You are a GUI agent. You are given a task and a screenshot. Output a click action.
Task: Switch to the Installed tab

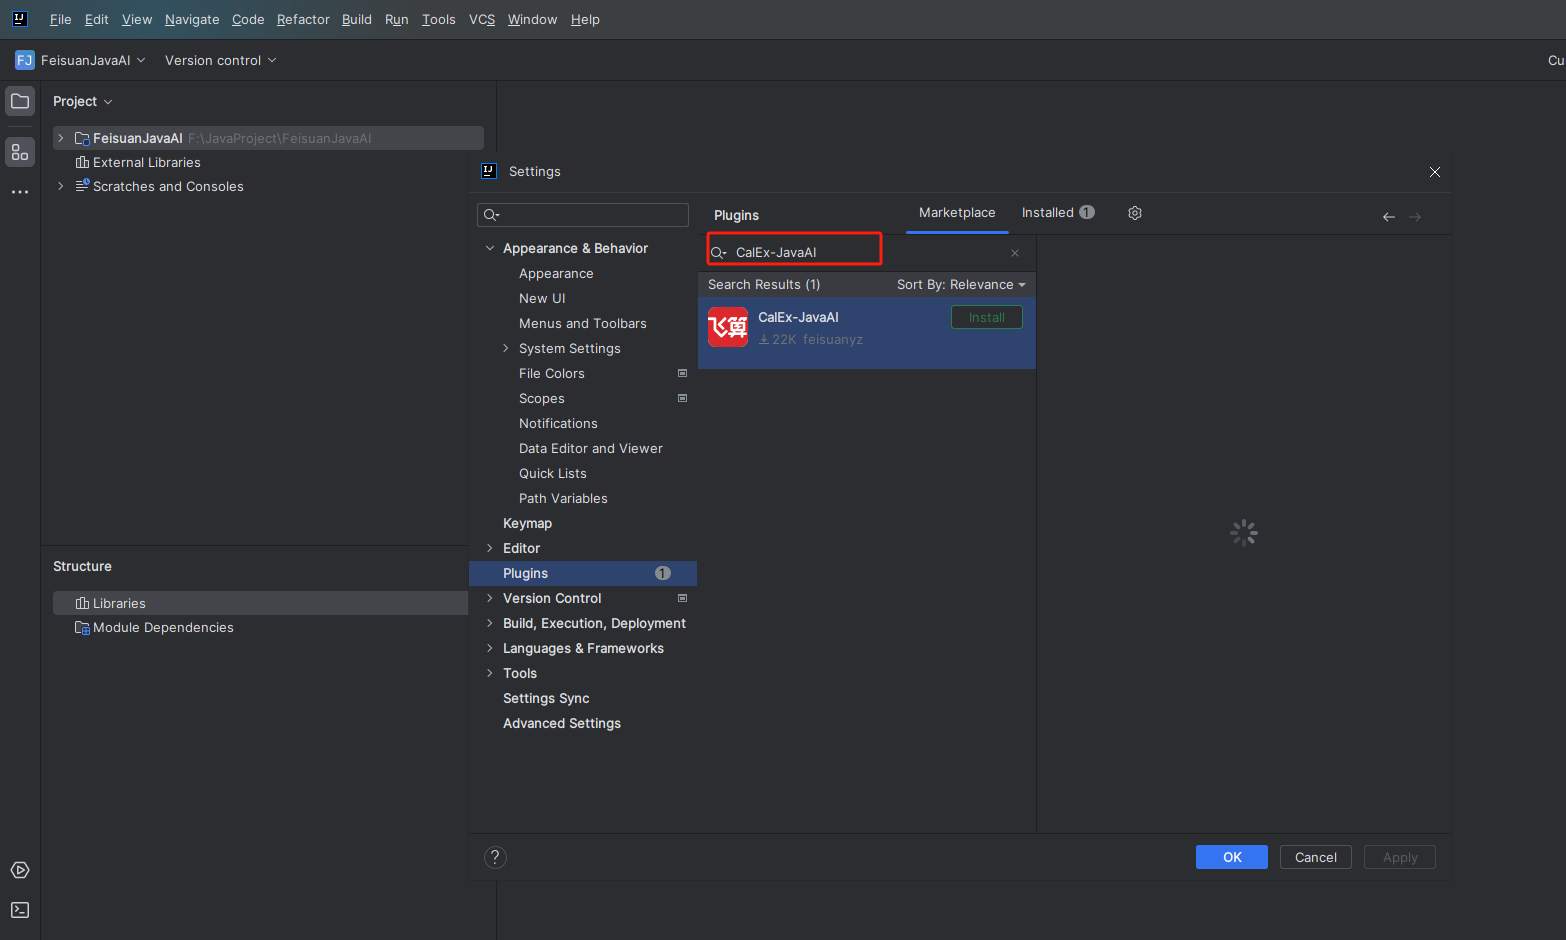[1058, 213]
